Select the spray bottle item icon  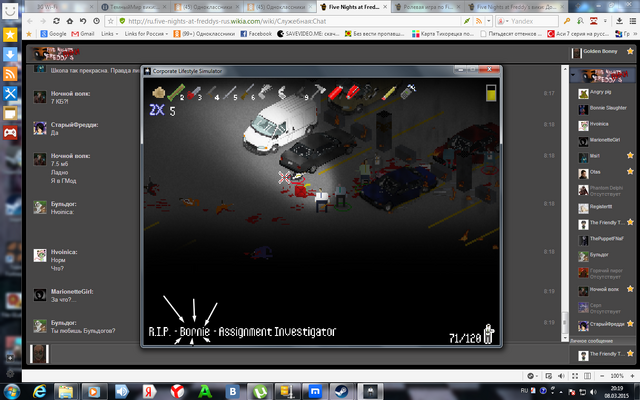pyautogui.click(x=408, y=91)
